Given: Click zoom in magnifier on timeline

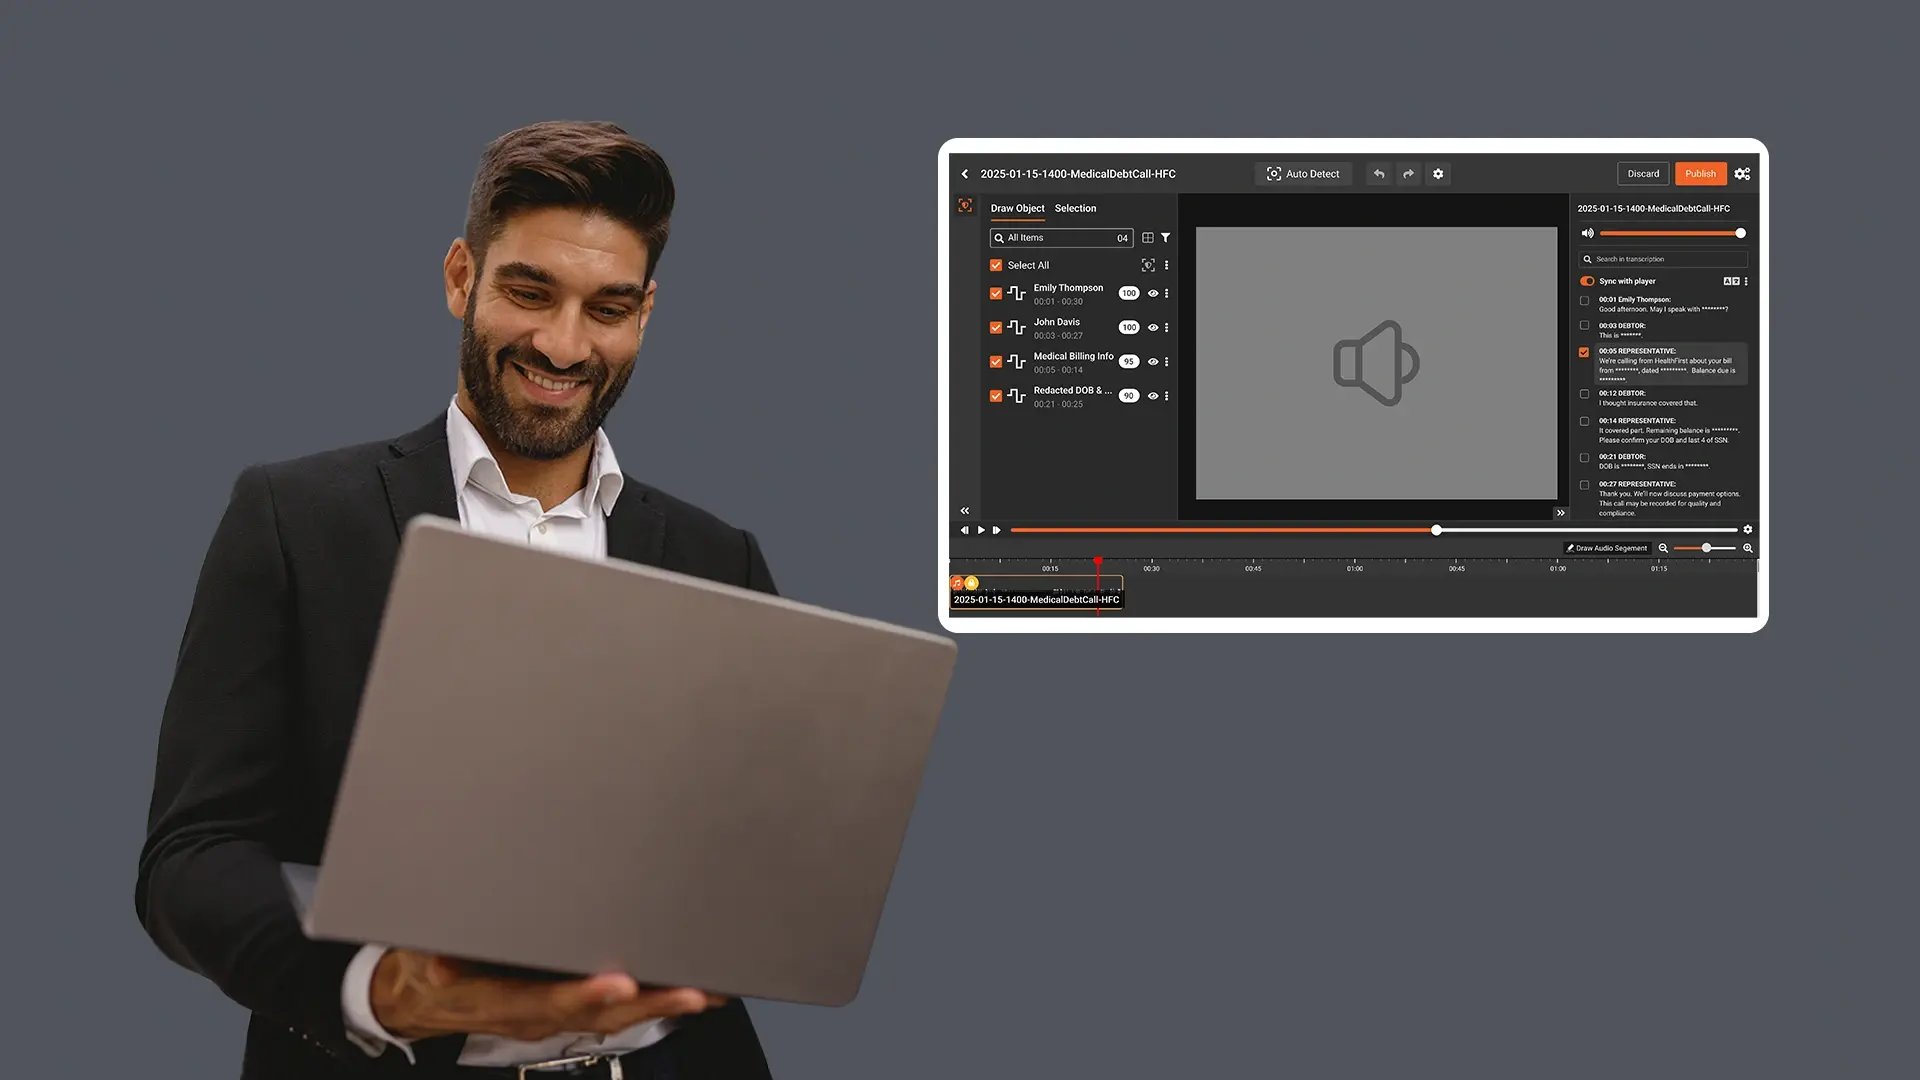Looking at the screenshot, I should click(1748, 548).
